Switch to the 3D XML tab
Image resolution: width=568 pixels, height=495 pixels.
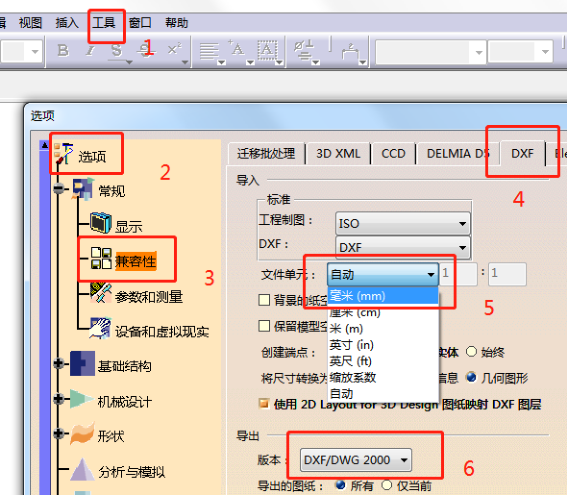338,154
